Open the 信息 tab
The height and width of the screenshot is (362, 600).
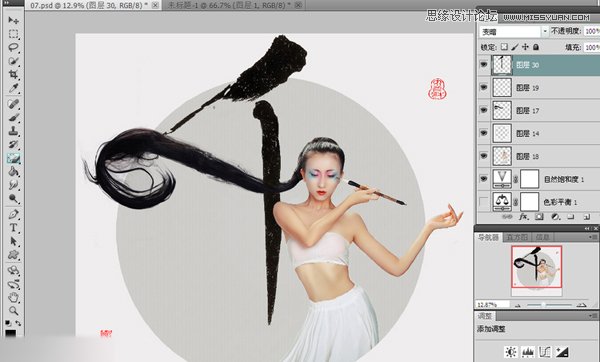coord(542,238)
